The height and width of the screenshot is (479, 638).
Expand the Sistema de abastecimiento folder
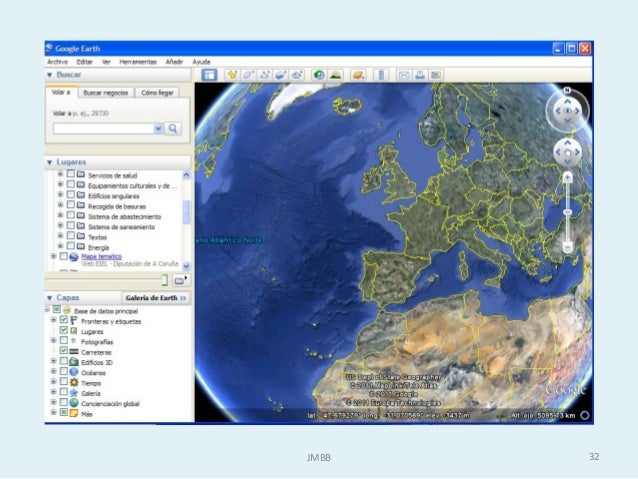(61, 215)
